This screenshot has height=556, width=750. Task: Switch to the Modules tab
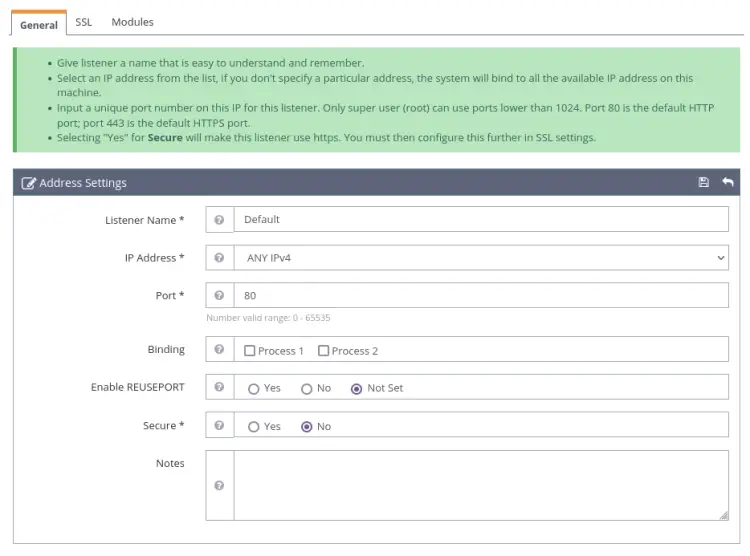[132, 22]
